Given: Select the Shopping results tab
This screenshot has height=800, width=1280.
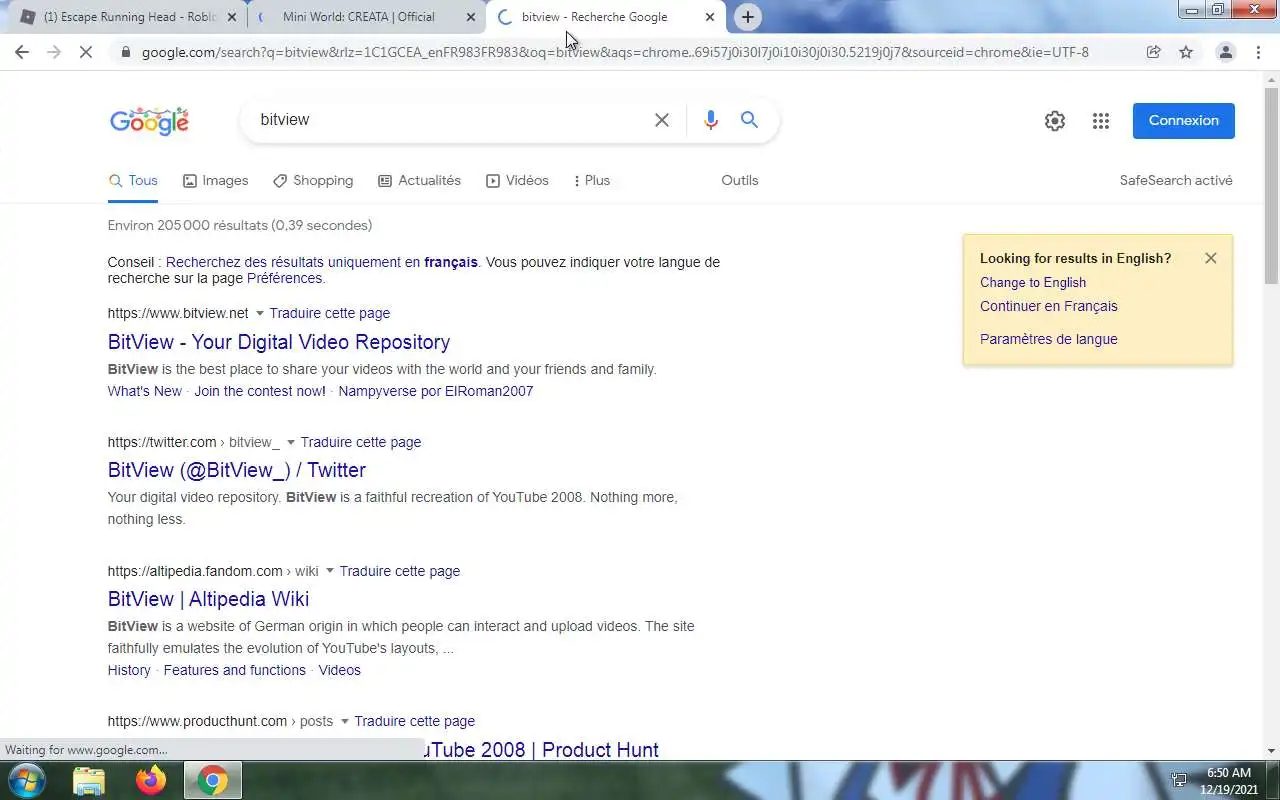Looking at the screenshot, I should (x=313, y=180).
